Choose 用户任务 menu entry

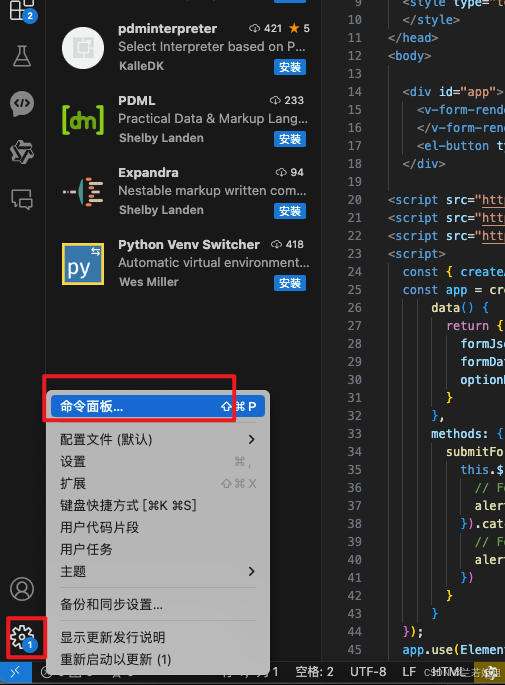pyautogui.click(x=158, y=549)
